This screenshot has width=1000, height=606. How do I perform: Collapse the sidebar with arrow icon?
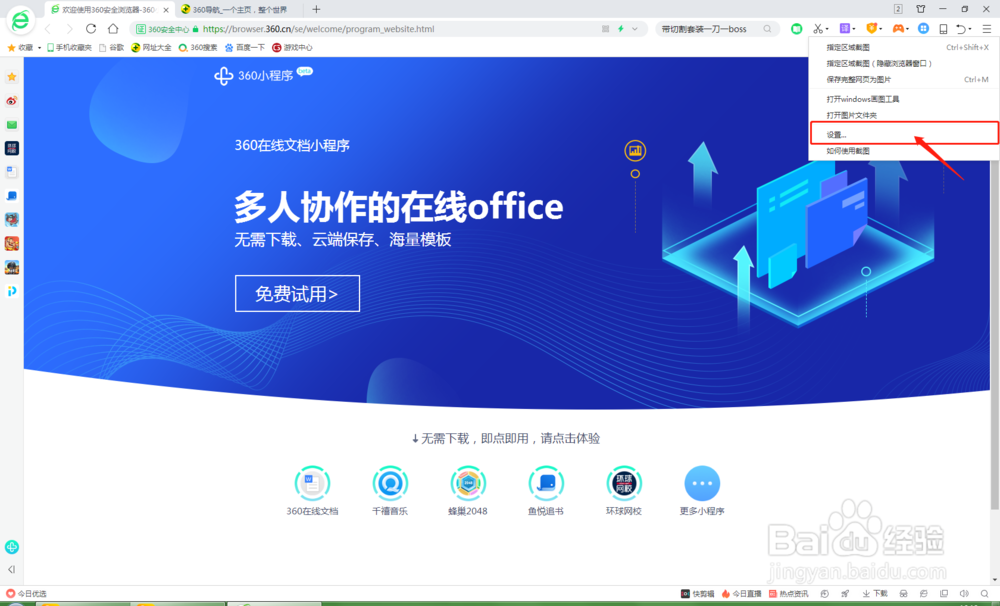[11, 570]
